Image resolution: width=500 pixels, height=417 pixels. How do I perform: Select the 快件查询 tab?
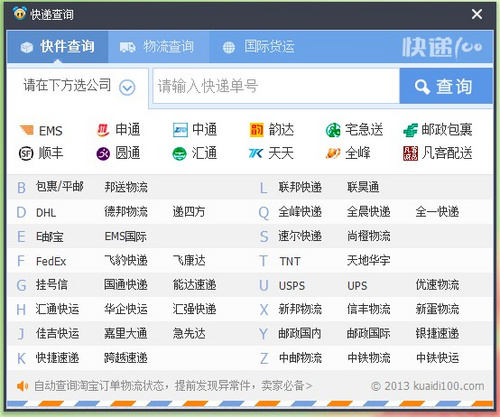57,47
